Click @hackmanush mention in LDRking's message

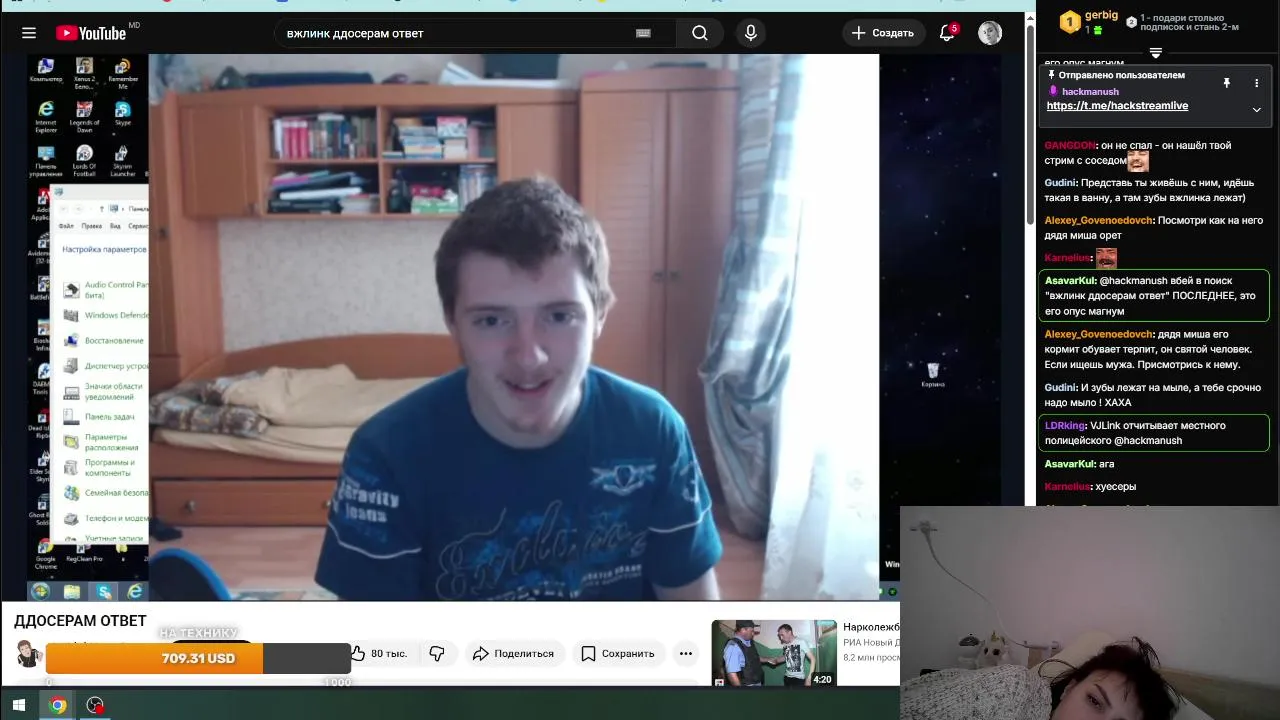pyautogui.click(x=1148, y=441)
